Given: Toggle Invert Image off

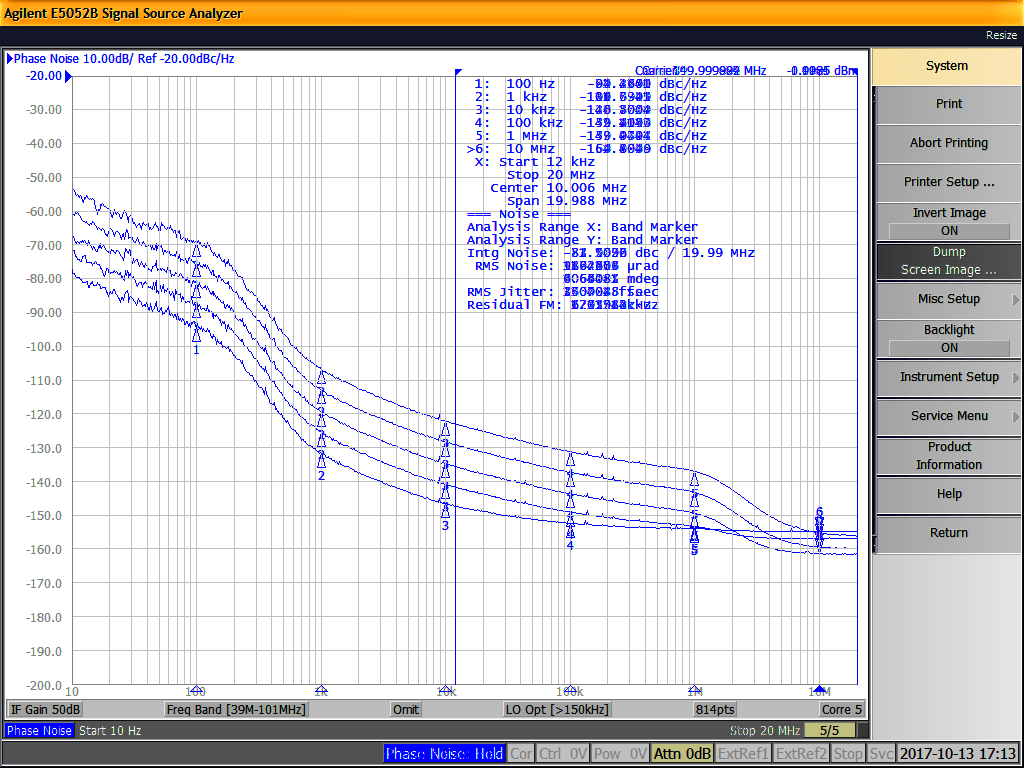Looking at the screenshot, I should (x=946, y=219).
